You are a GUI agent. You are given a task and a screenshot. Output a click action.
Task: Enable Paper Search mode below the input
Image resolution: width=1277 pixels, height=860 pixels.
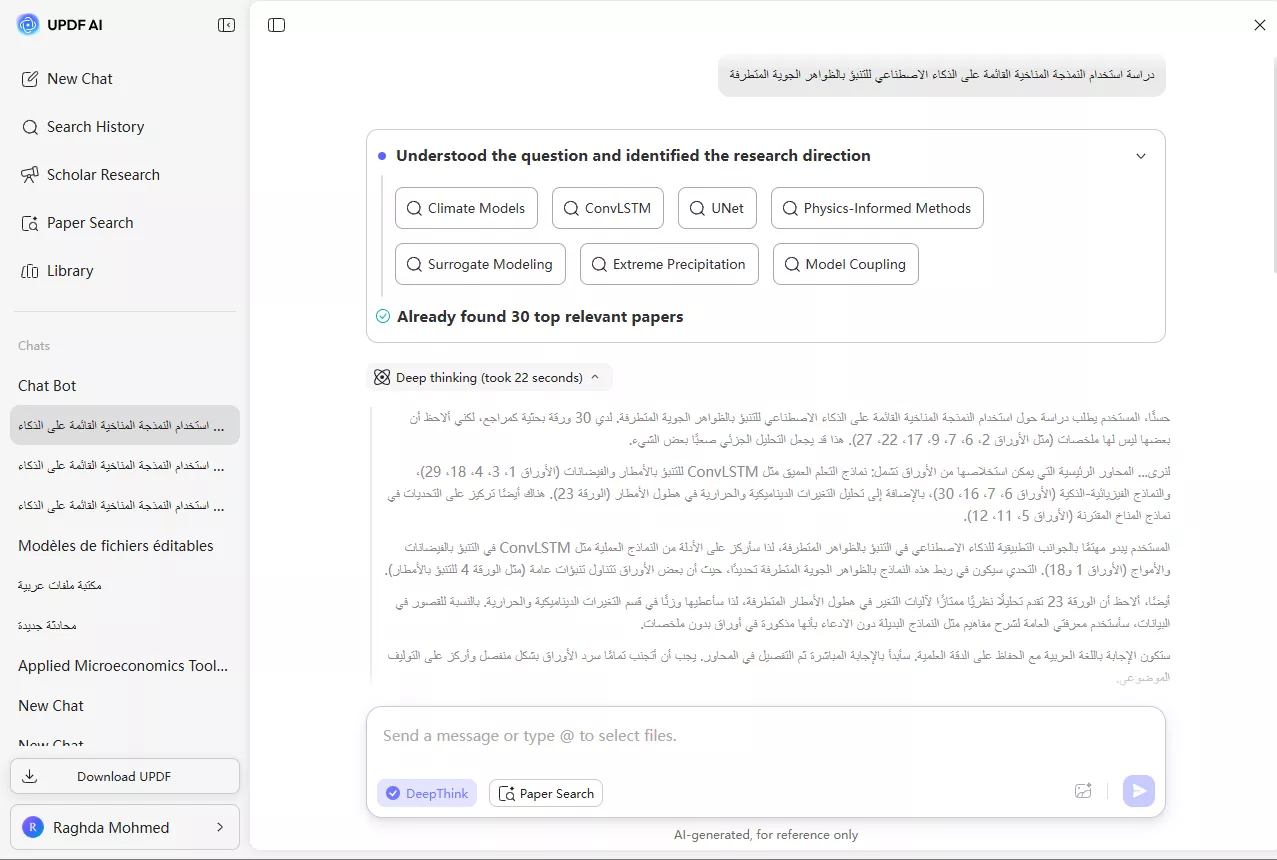(x=545, y=792)
